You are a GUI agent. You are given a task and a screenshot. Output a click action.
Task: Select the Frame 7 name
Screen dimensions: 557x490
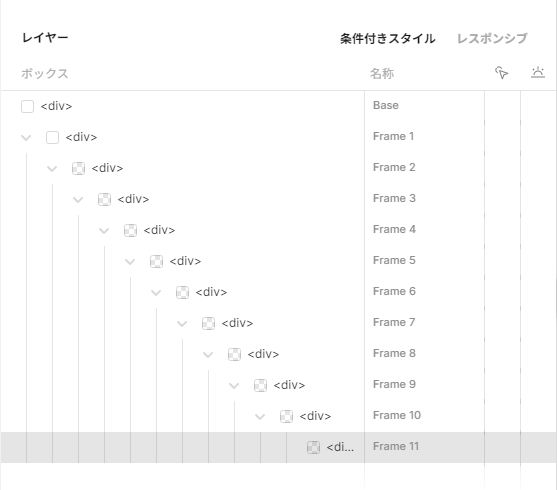394,322
